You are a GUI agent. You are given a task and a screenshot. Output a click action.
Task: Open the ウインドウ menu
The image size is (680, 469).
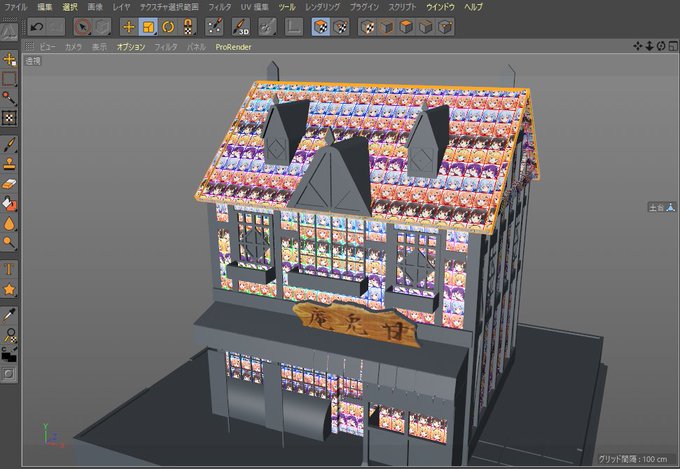(x=440, y=7)
